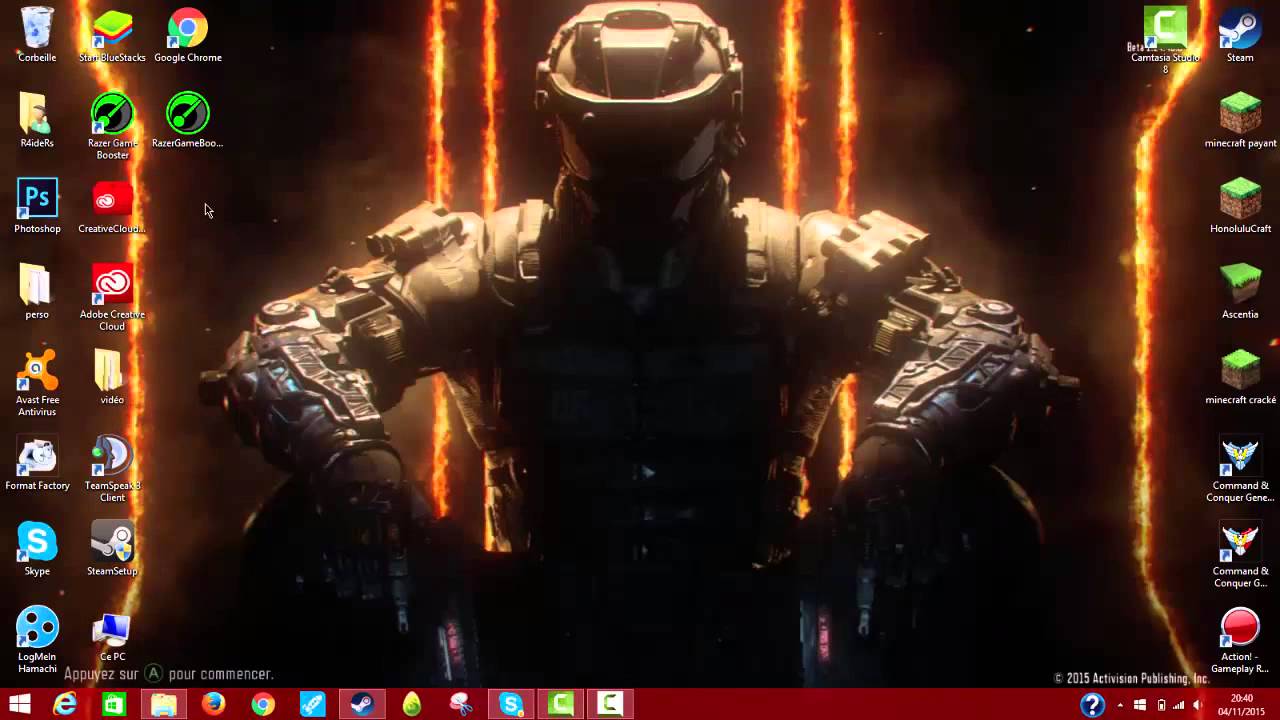Open the 'minecraft payant' shortcut

click(1240, 115)
